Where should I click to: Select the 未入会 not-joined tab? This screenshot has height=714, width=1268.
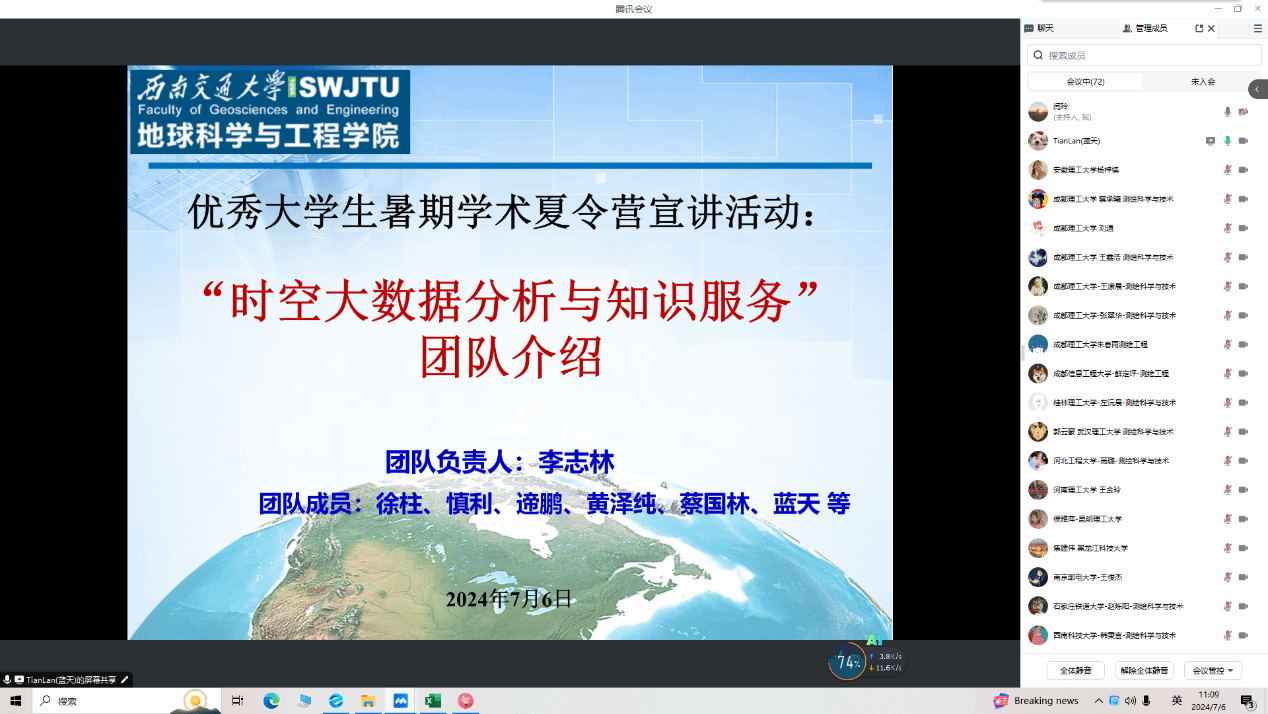1202,82
